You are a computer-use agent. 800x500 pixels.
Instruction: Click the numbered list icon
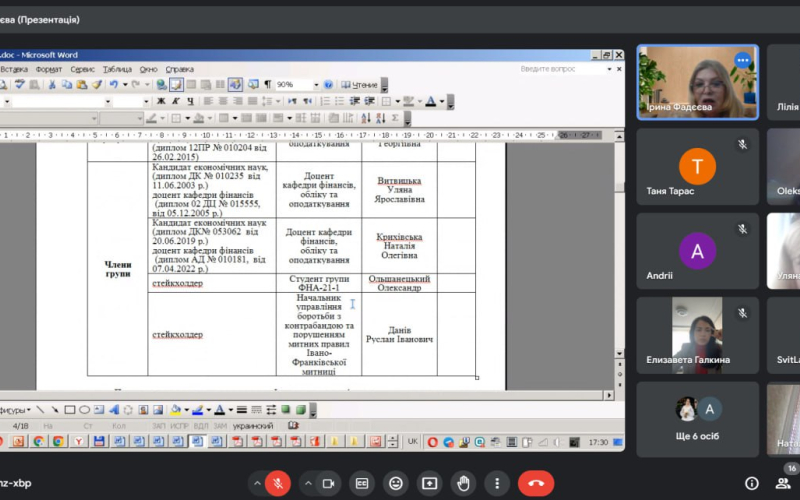(324, 102)
